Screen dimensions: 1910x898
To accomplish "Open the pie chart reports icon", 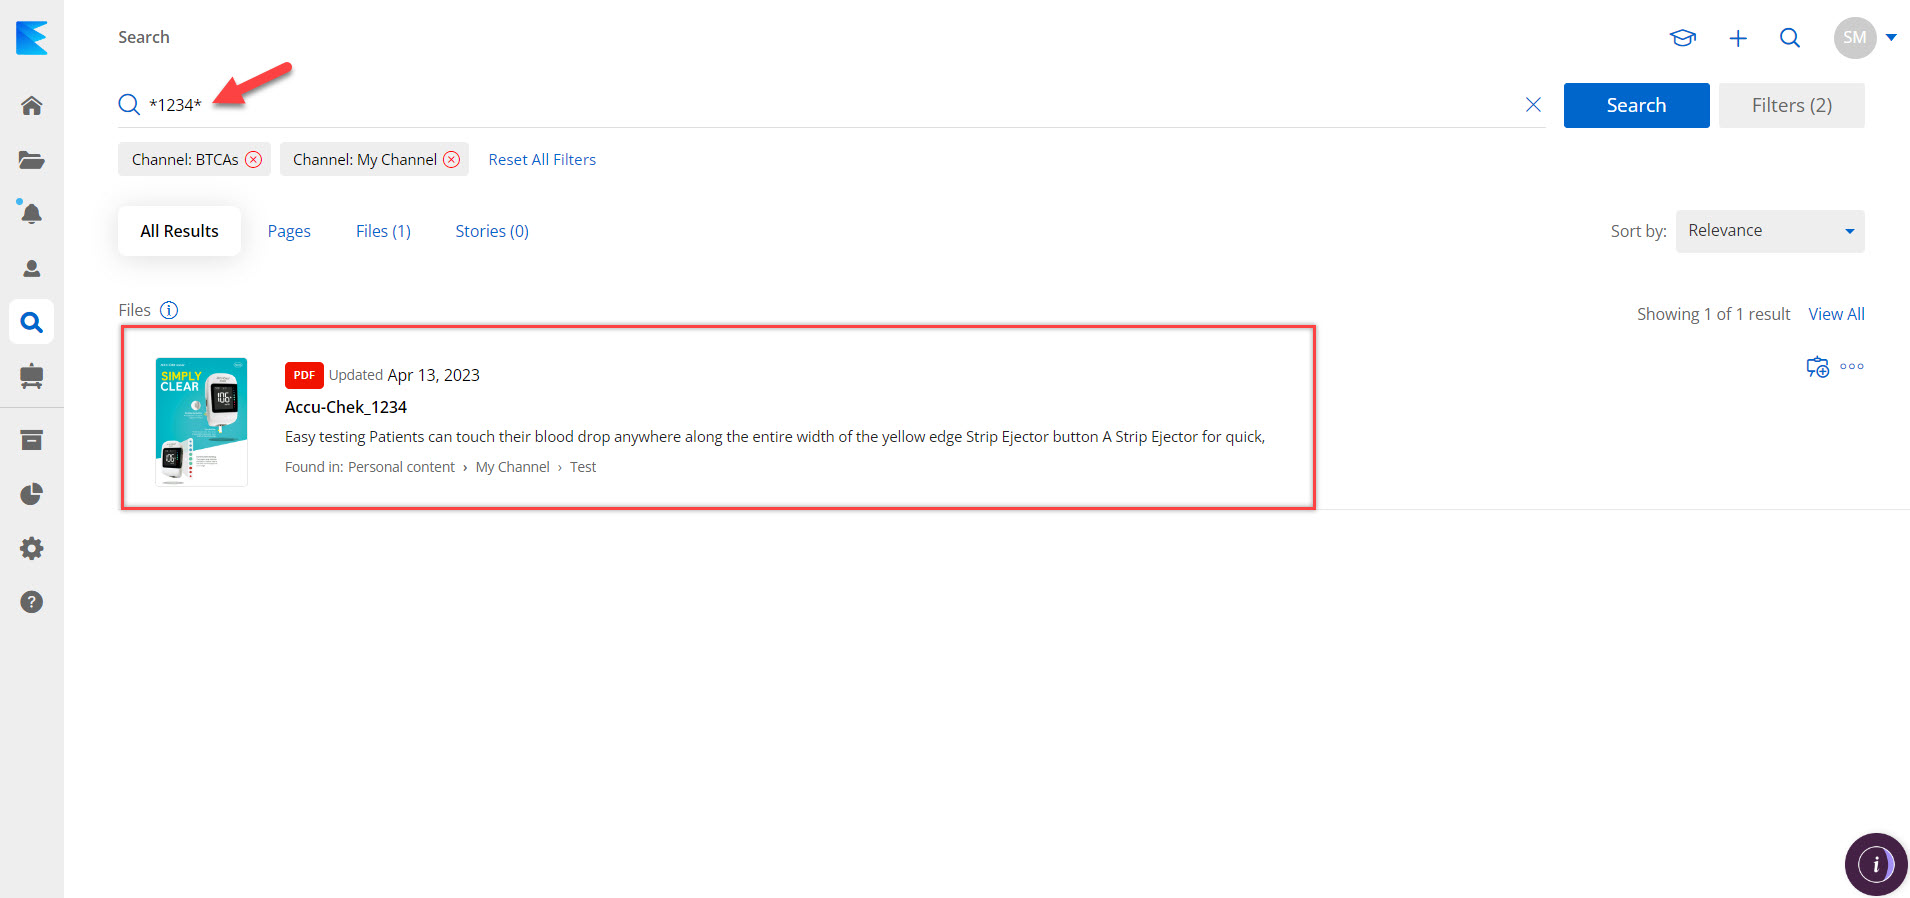I will [32, 494].
